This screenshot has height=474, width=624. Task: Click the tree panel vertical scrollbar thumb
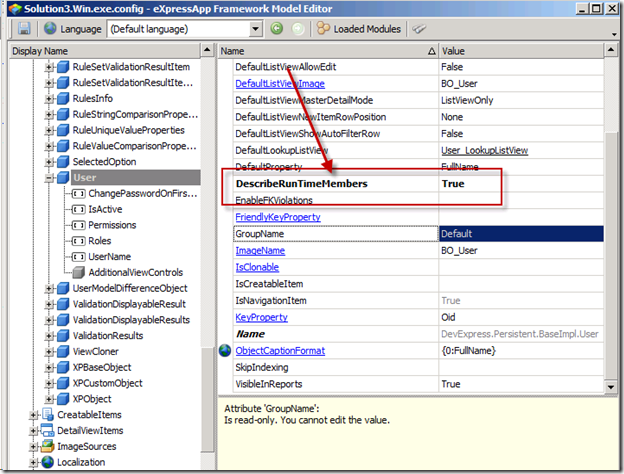point(207,399)
